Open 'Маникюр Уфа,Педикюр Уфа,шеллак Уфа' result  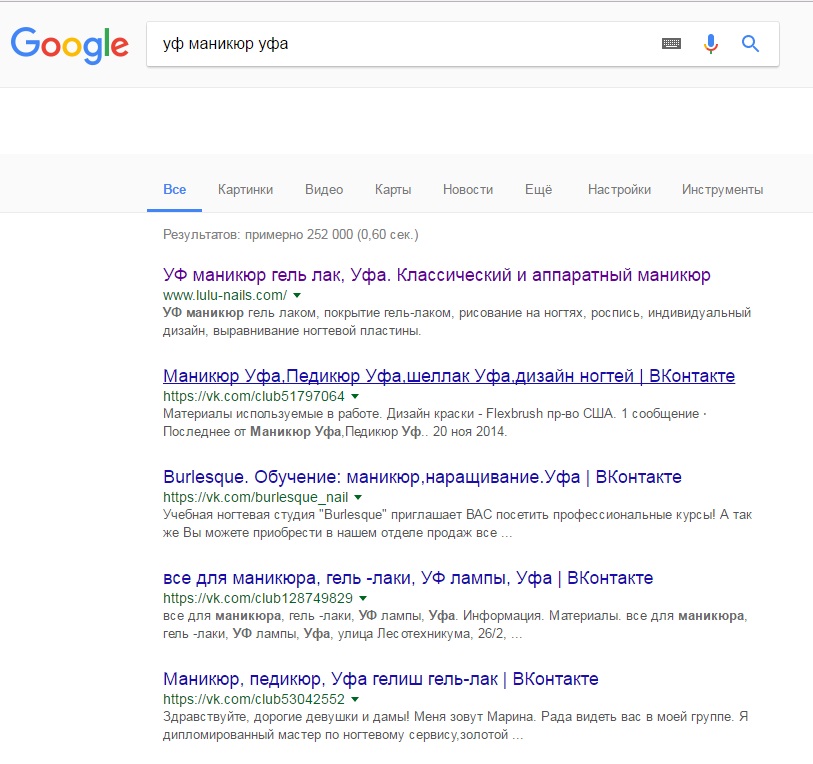click(x=449, y=376)
